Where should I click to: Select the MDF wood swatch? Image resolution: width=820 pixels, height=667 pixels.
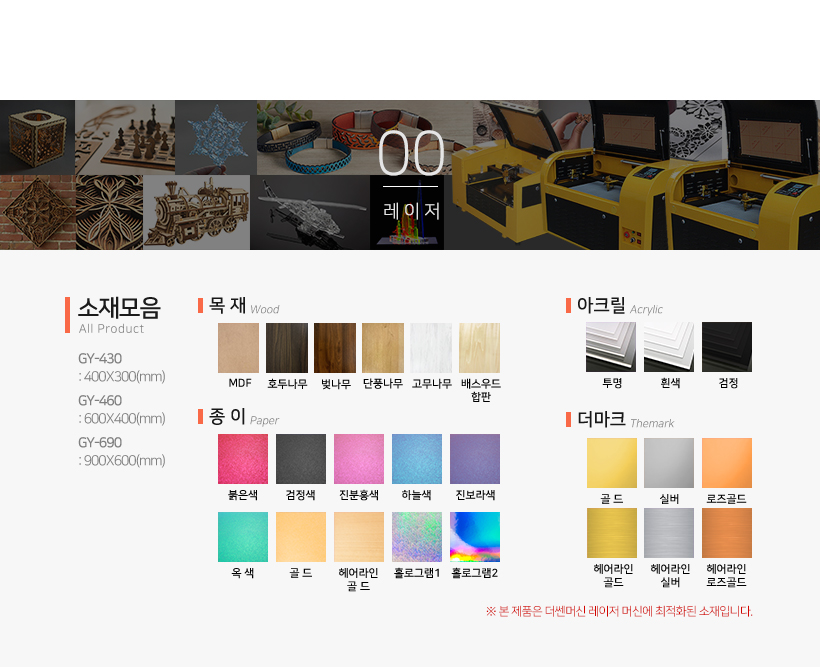point(238,348)
